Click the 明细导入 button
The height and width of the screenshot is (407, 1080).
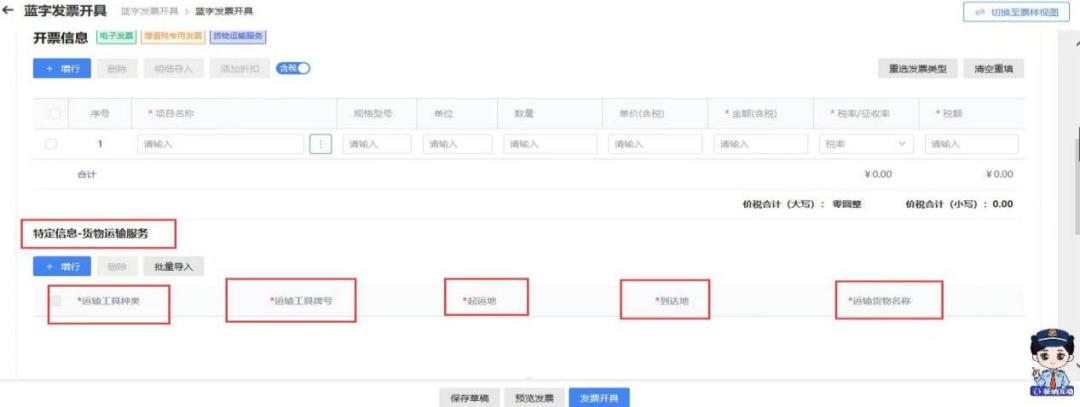pyautogui.click(x=174, y=69)
